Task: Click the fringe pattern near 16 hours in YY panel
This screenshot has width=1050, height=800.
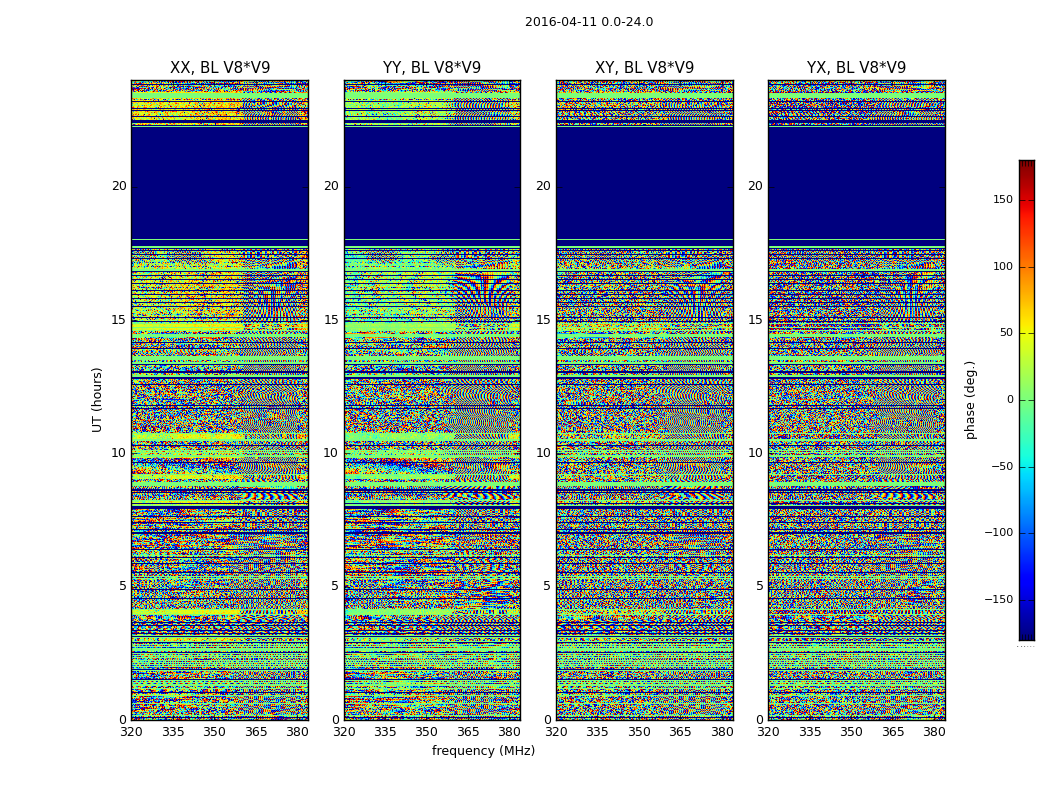Action: [487, 295]
